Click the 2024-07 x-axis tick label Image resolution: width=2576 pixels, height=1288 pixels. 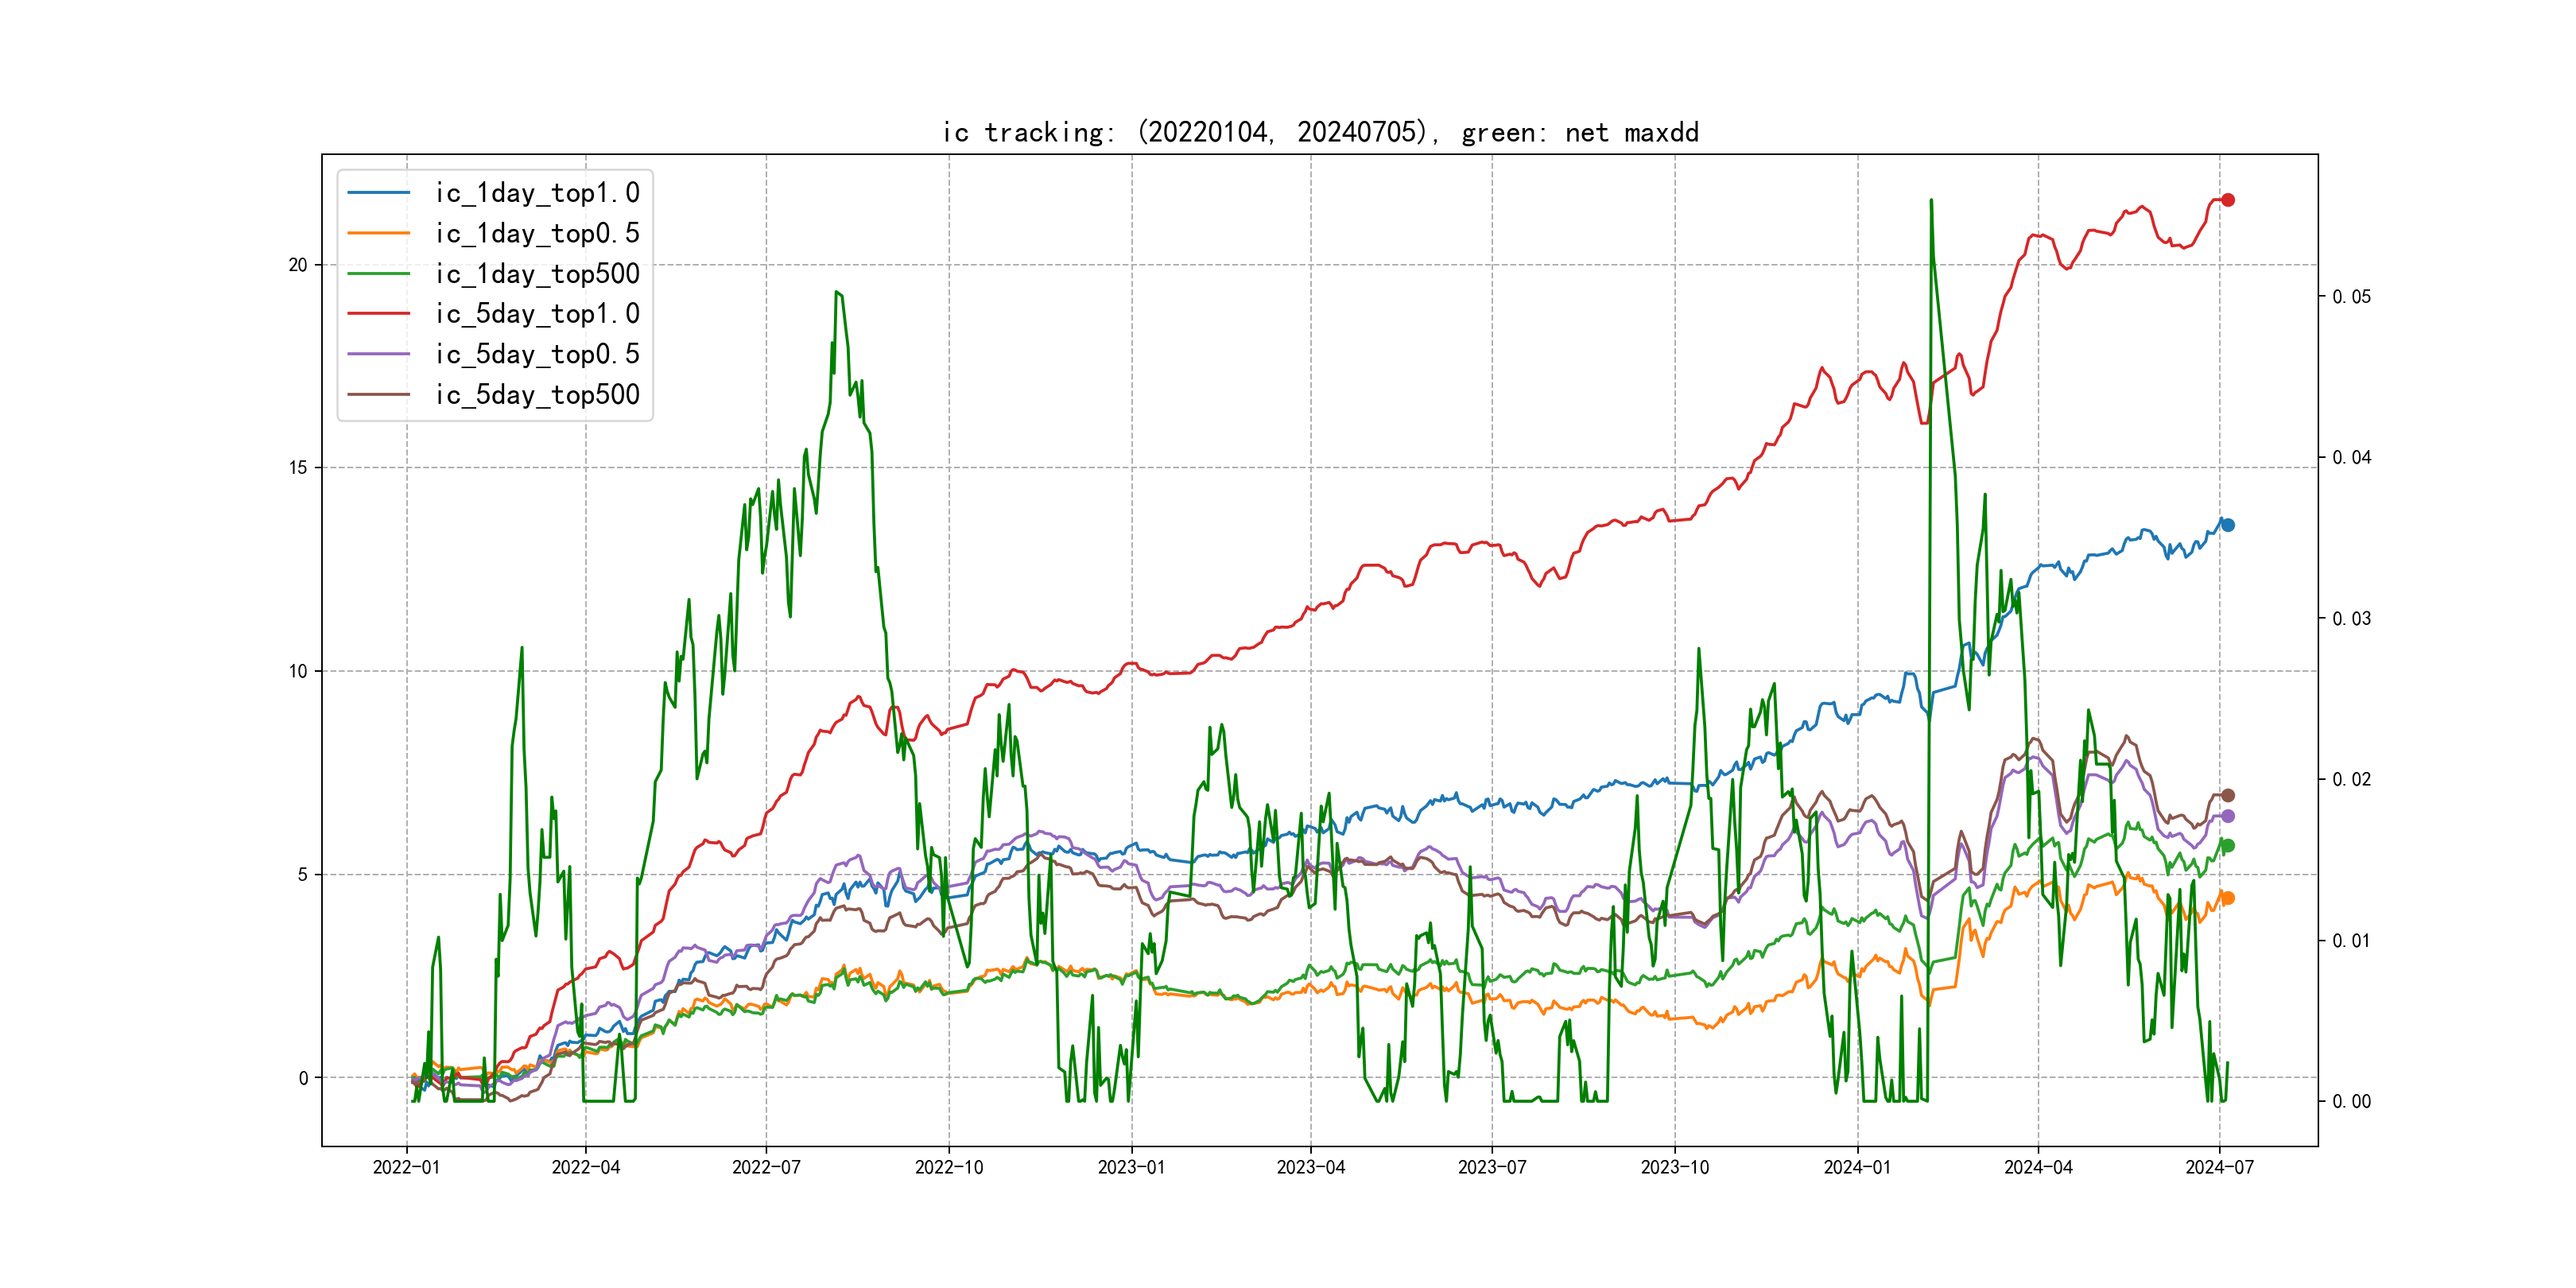point(2219,1167)
